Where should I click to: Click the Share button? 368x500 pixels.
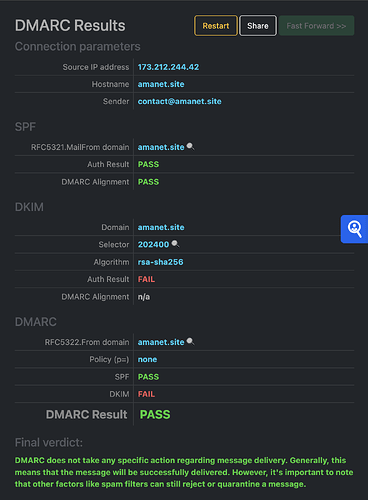258,26
